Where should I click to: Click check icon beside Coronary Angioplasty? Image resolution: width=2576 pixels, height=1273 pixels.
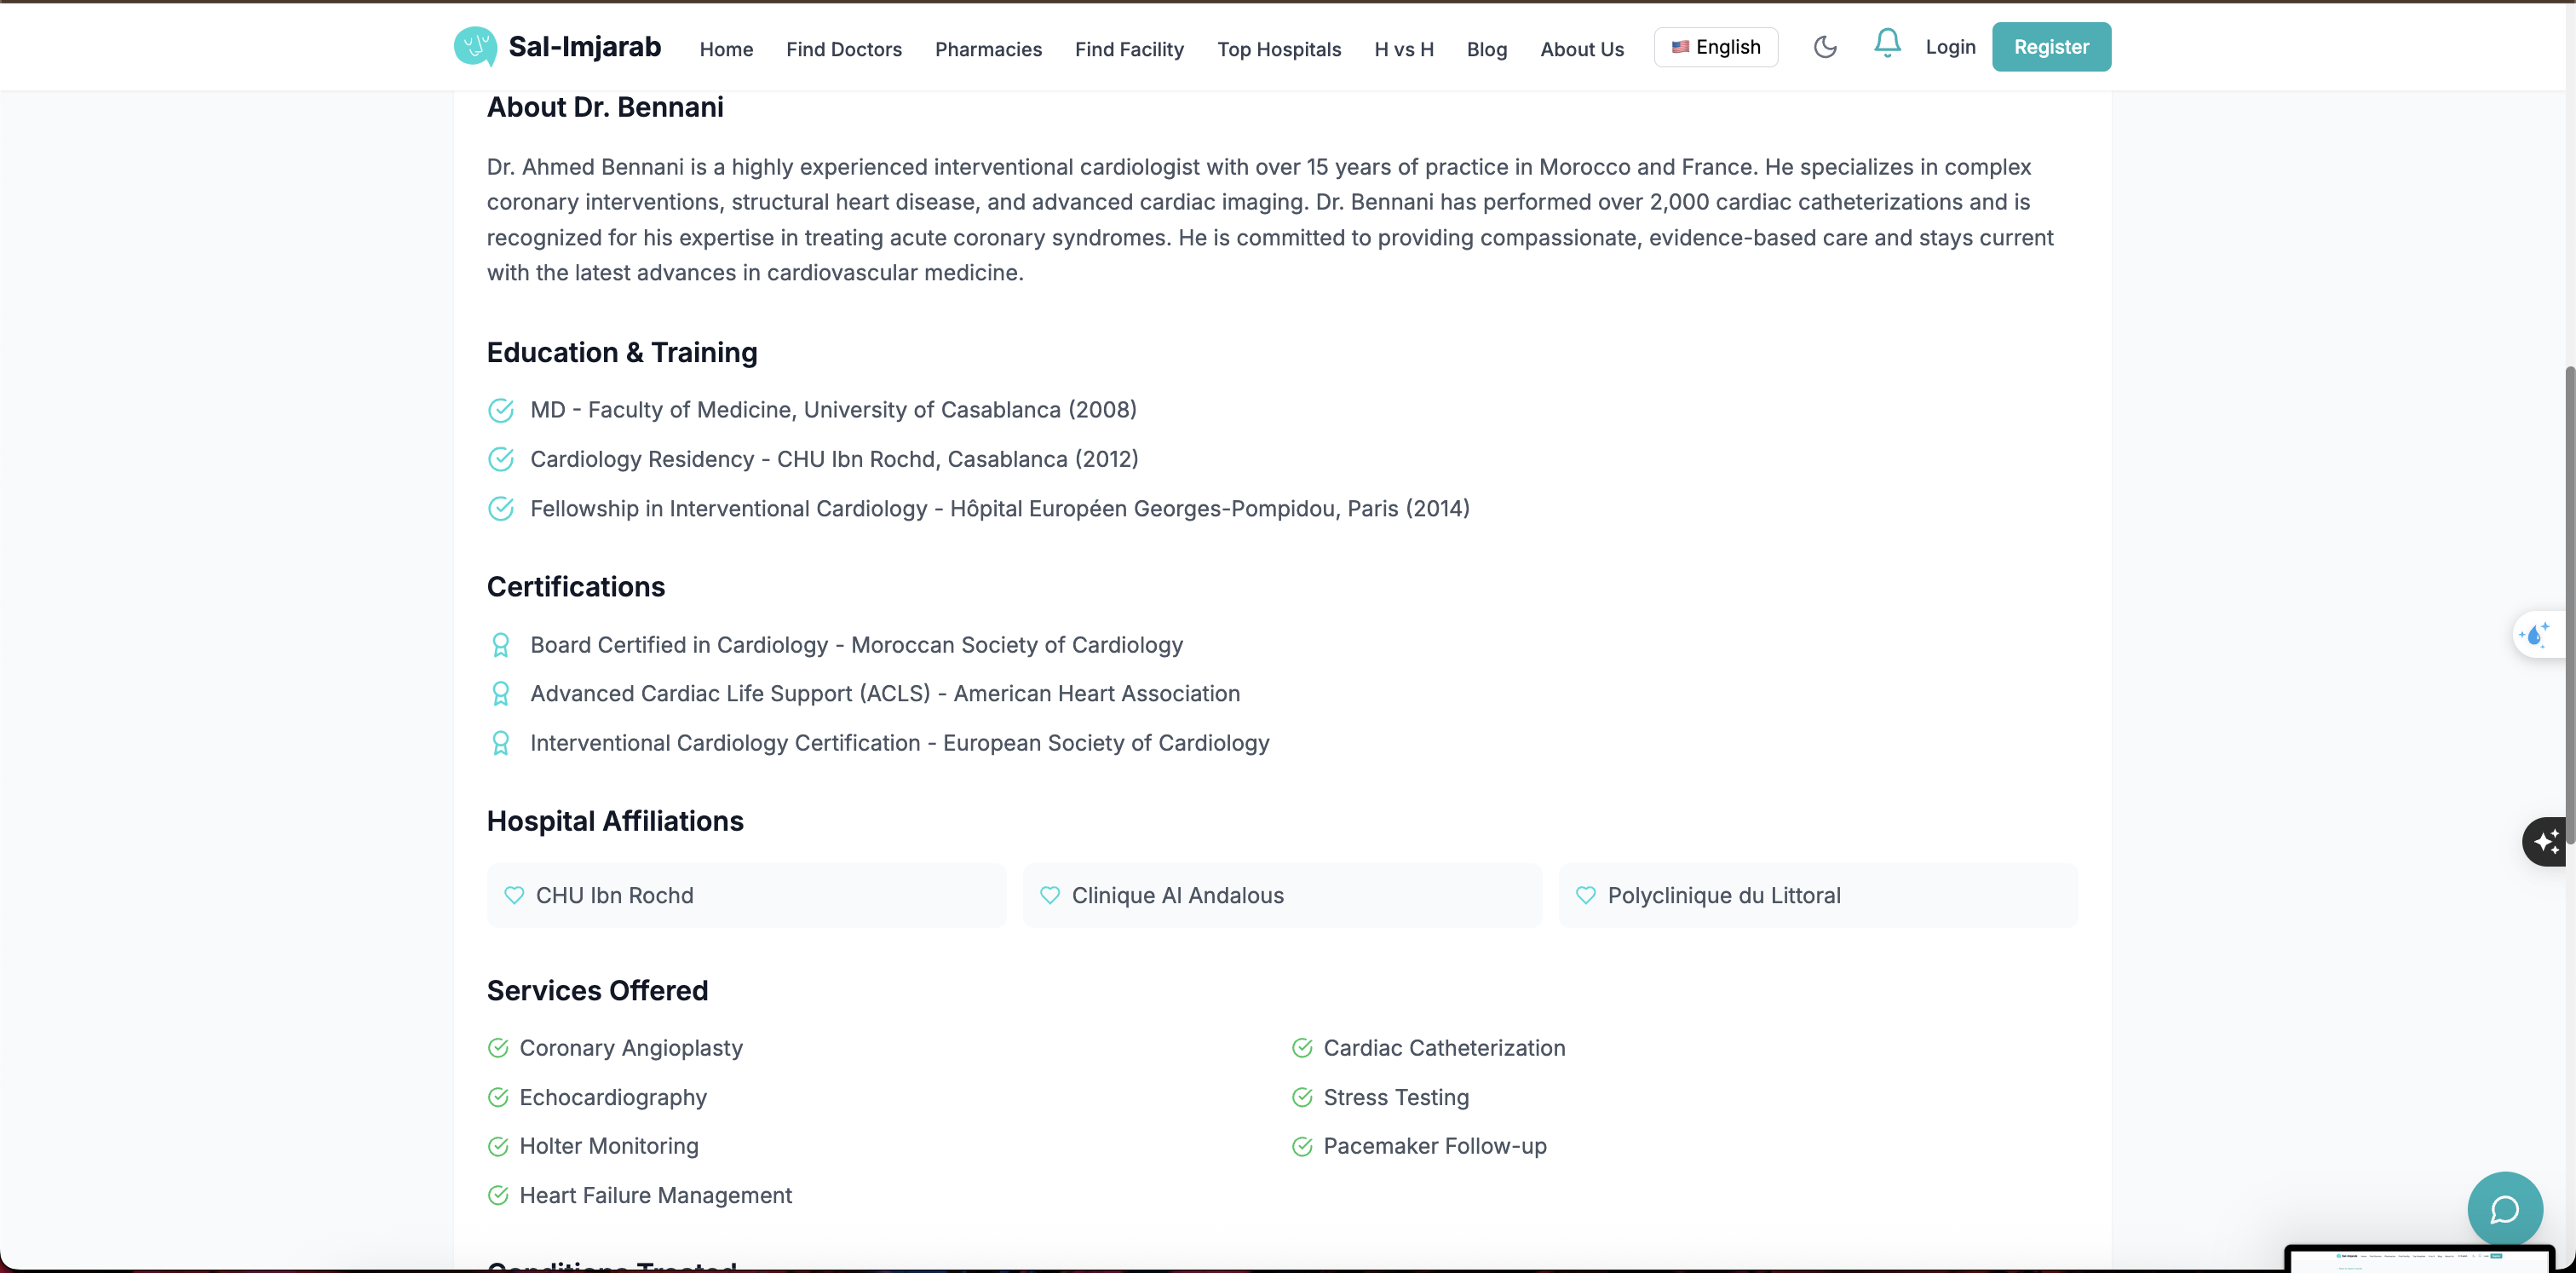pos(498,1048)
